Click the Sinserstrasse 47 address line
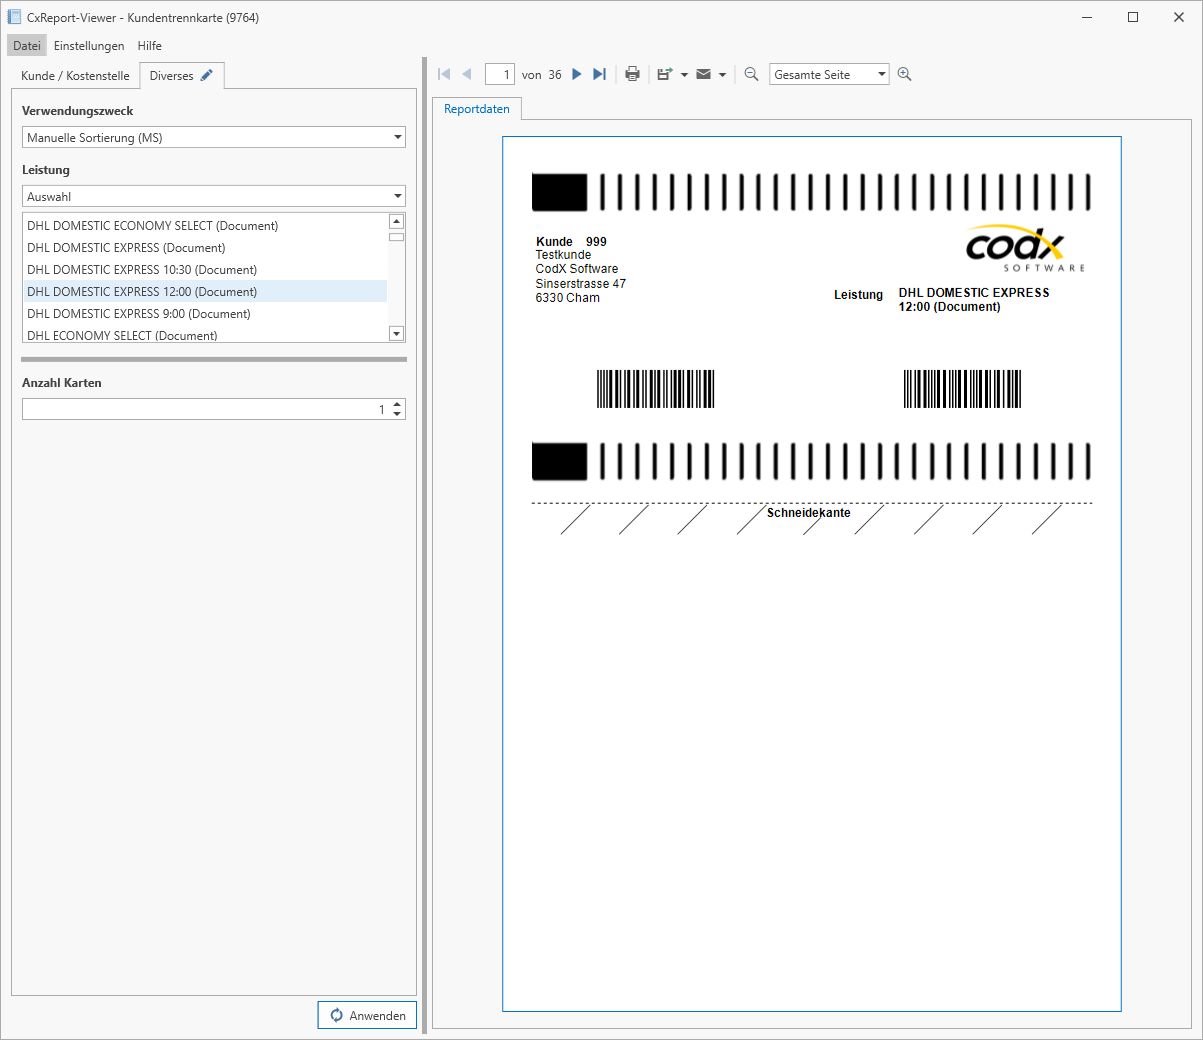This screenshot has width=1203, height=1040. pyautogui.click(x=581, y=284)
